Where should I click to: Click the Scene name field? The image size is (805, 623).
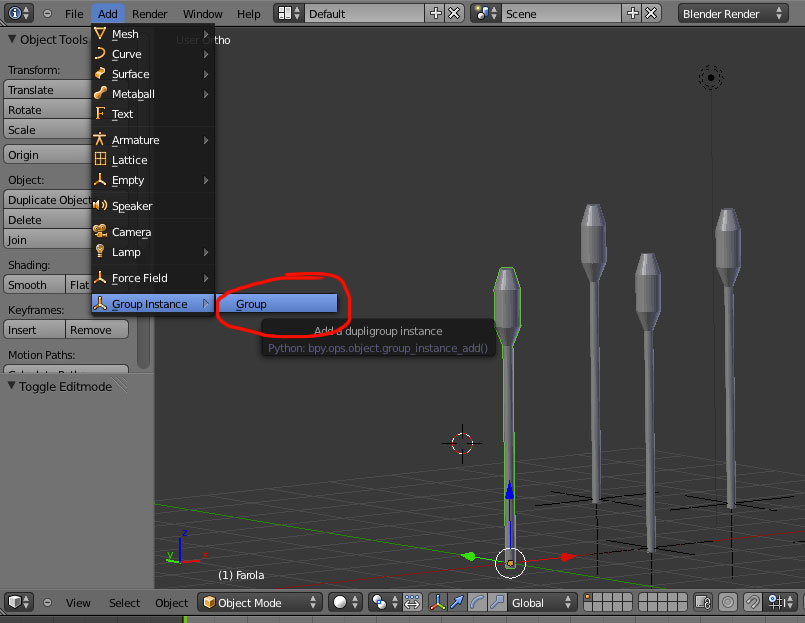click(x=562, y=13)
